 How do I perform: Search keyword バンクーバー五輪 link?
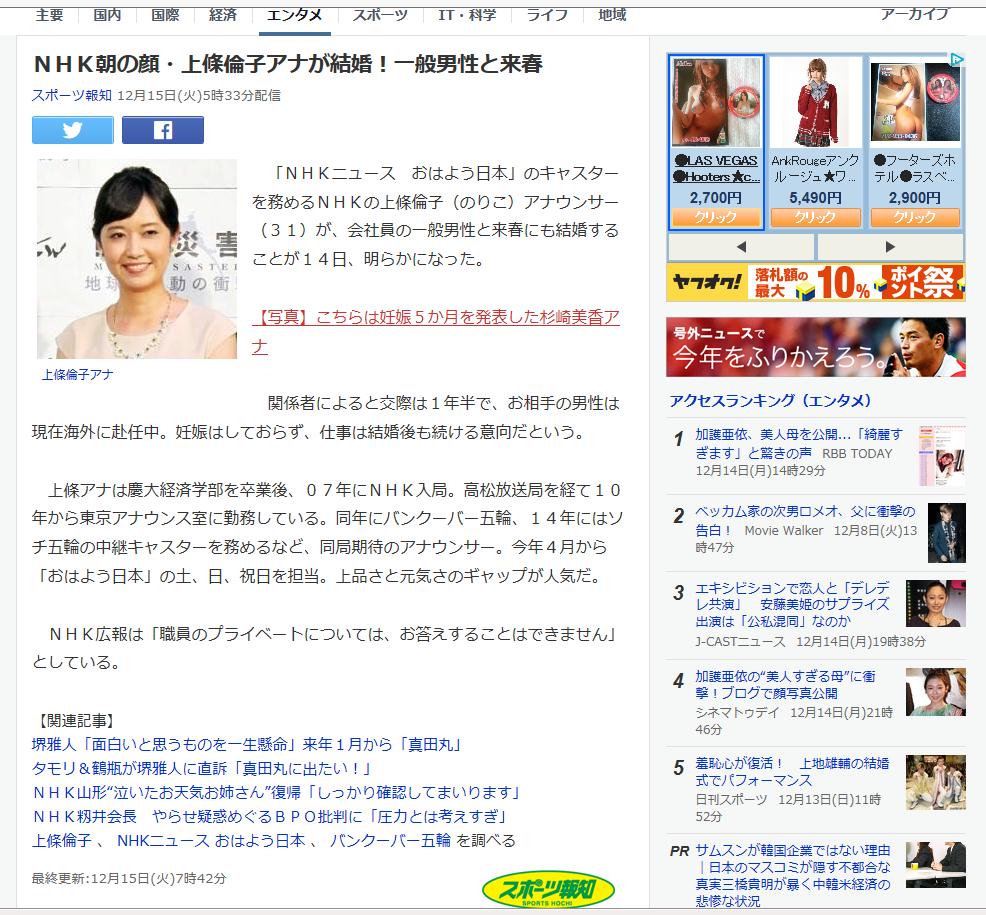390,841
